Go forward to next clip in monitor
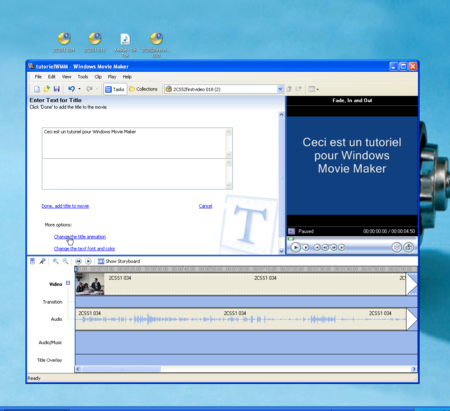The height and width of the screenshot is (411, 450). tap(342, 247)
